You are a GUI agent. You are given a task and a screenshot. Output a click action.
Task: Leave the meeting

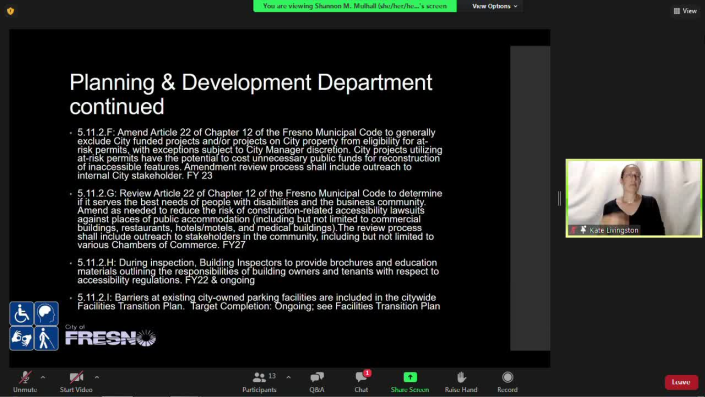tap(681, 382)
